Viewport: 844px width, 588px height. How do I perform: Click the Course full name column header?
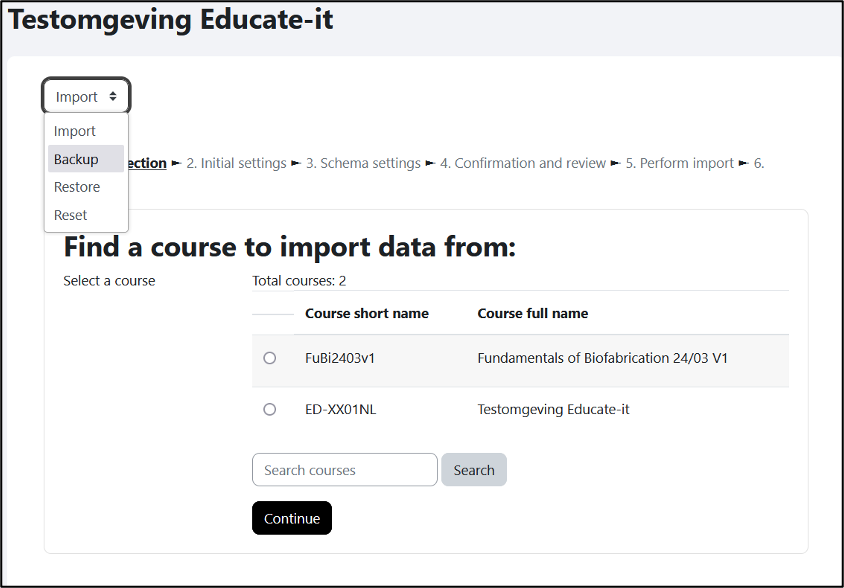pyautogui.click(x=532, y=313)
